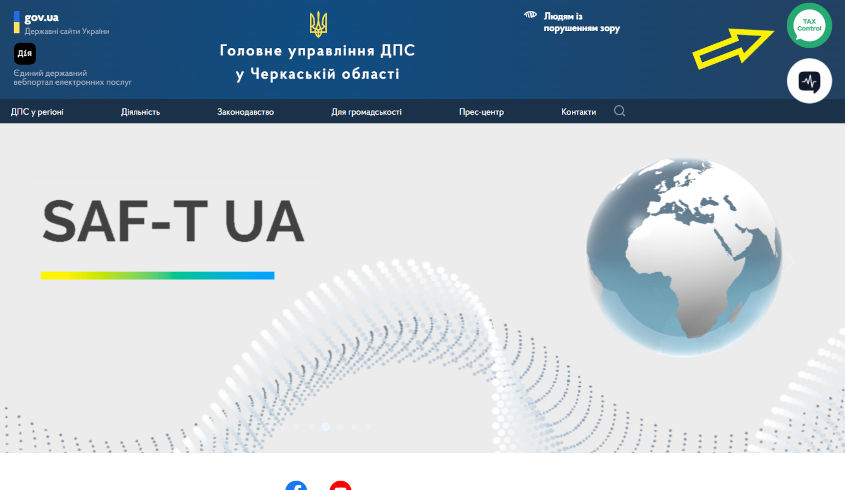Click the red YouTube icon
Screen dimensions: 845x490
pos(340,486)
